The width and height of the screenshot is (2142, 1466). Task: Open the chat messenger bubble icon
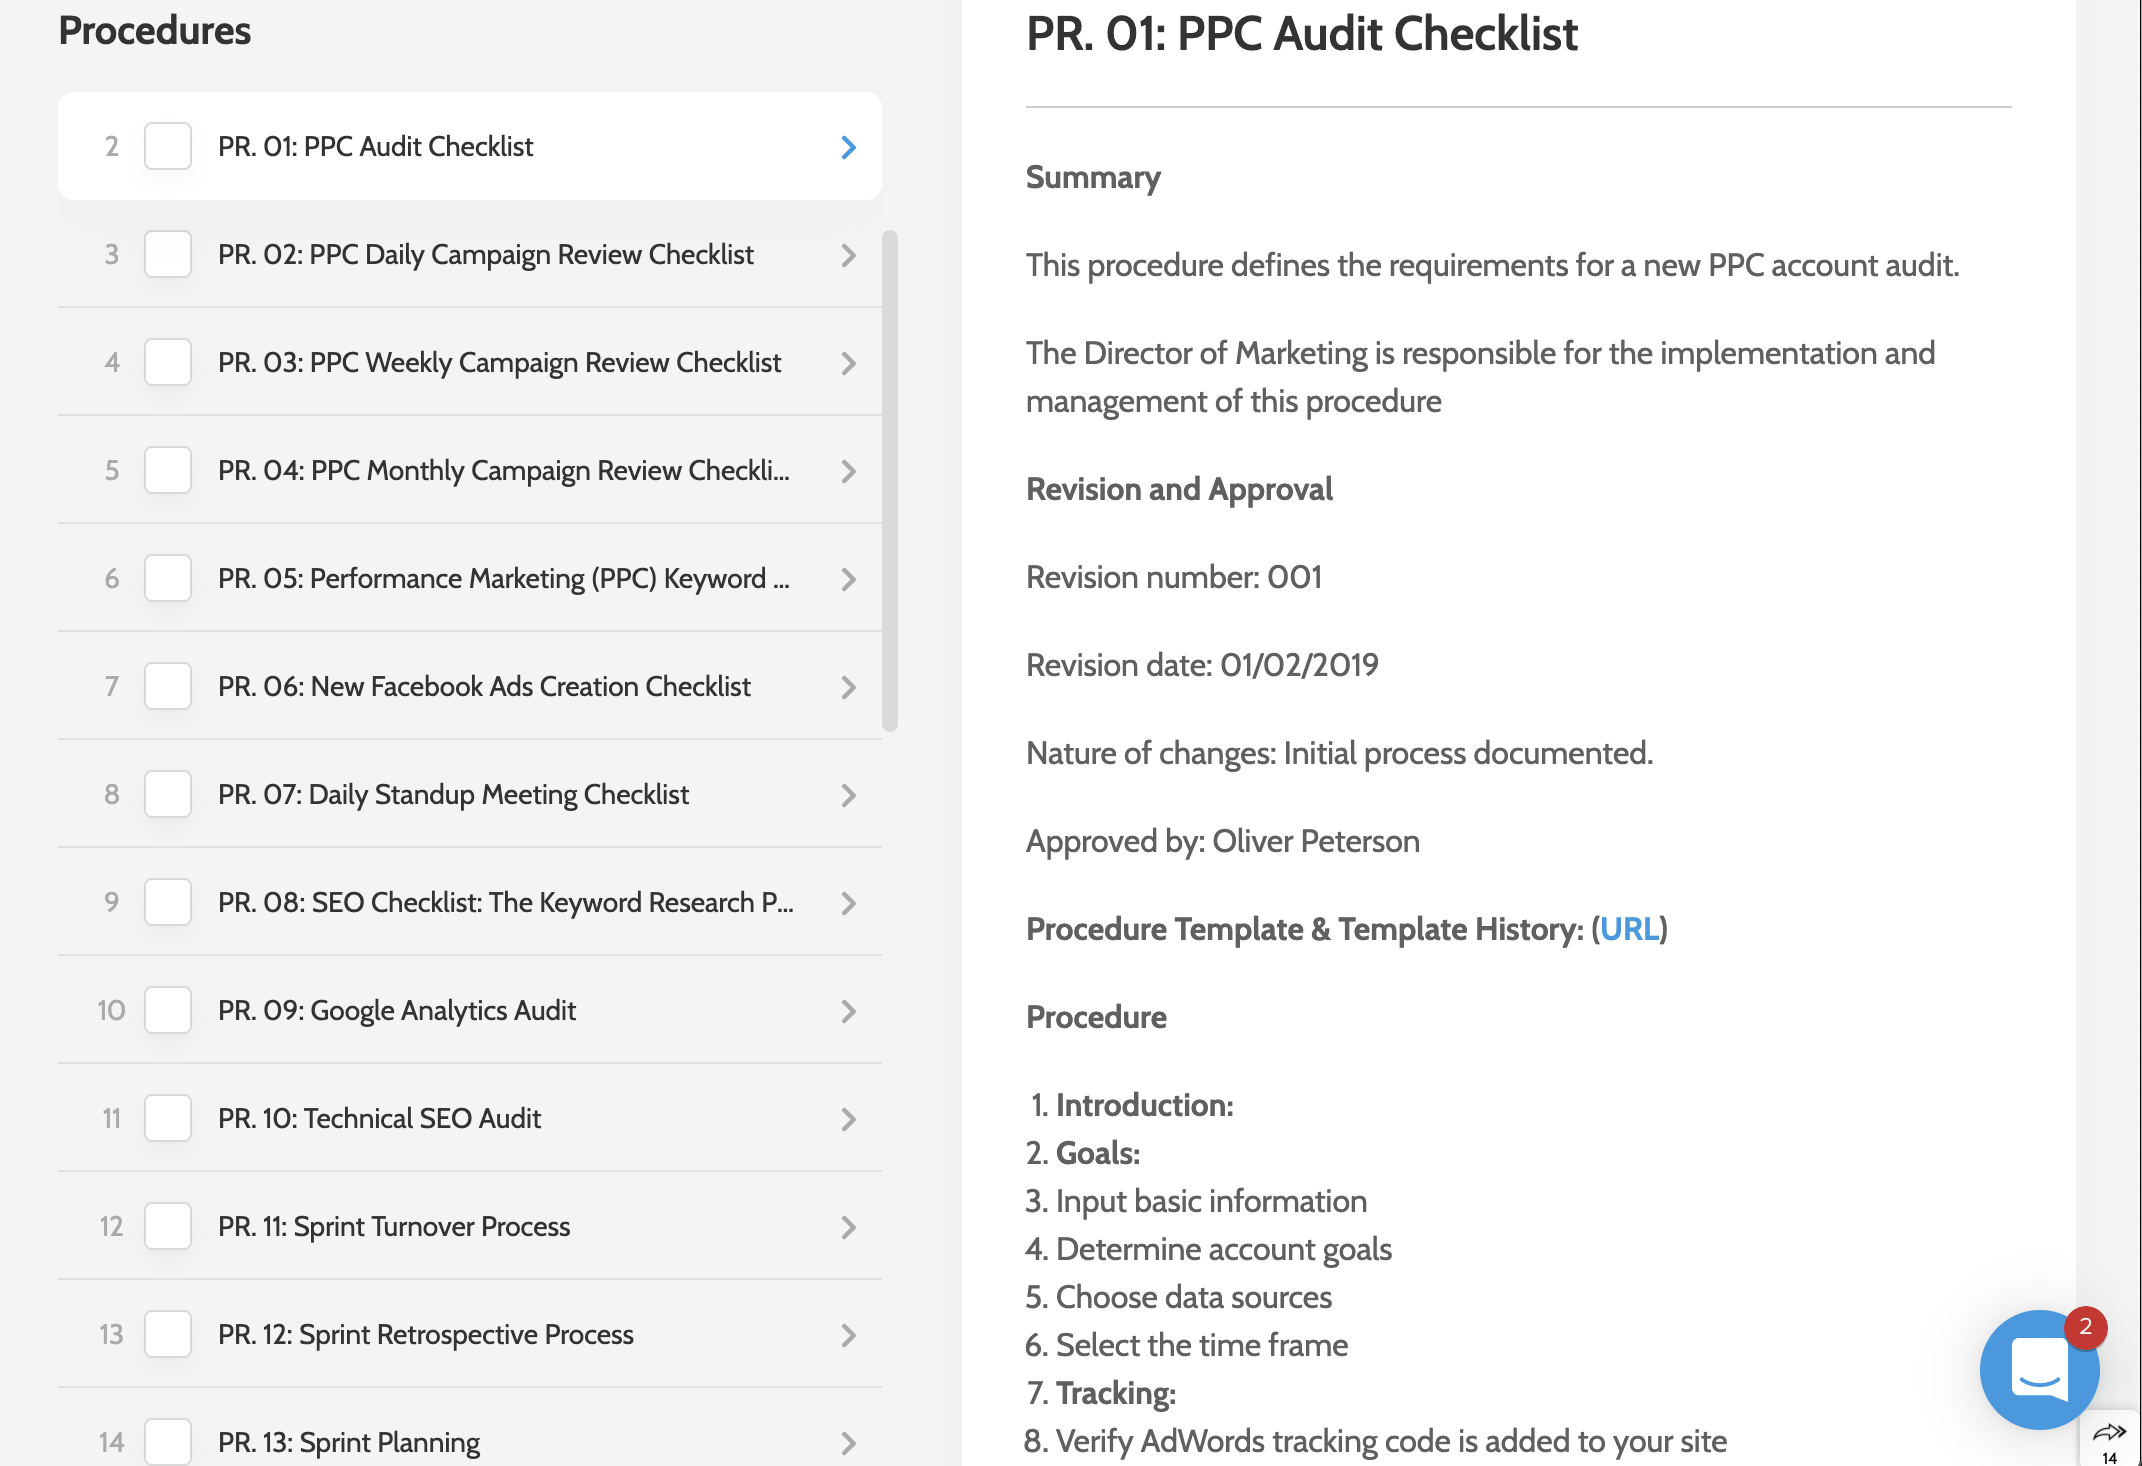(x=2039, y=1369)
